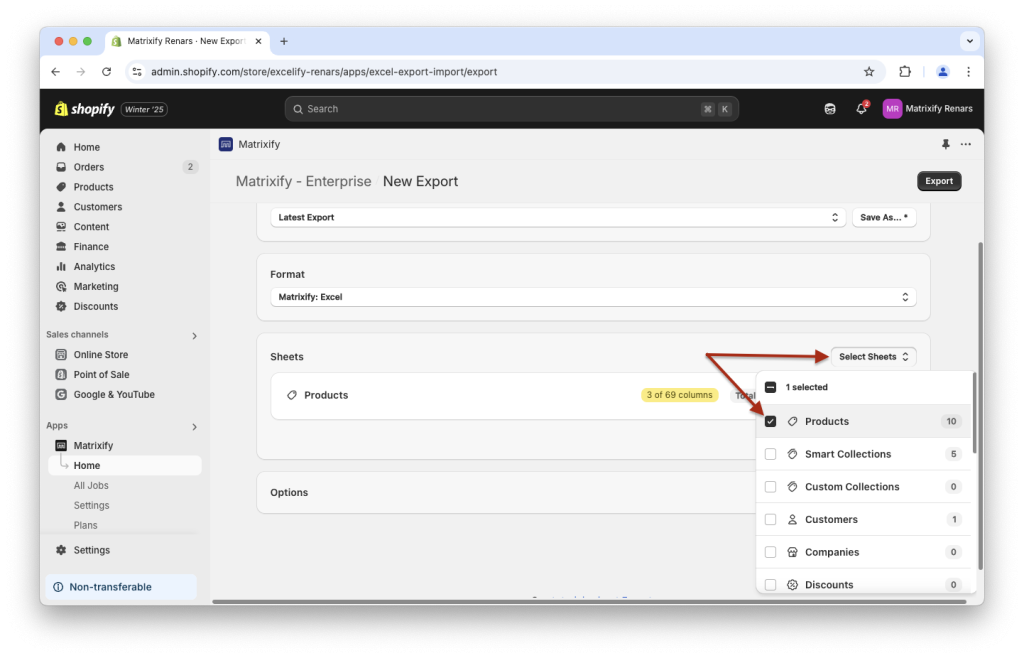Enable the Smart Collections sheet

[x=770, y=453]
